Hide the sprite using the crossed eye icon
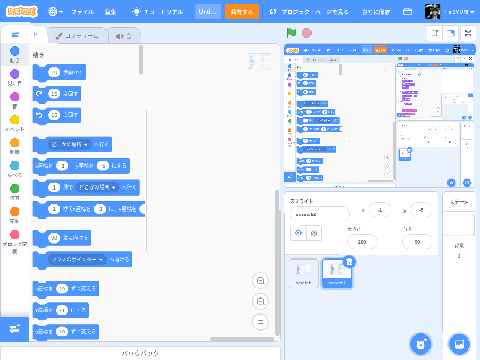This screenshot has width=480, height=360. tap(314, 233)
